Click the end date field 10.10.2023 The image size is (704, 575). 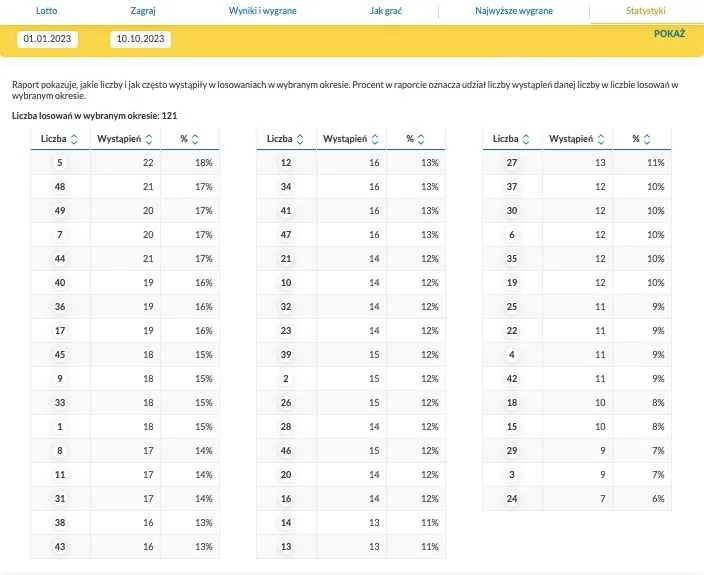pyautogui.click(x=140, y=39)
